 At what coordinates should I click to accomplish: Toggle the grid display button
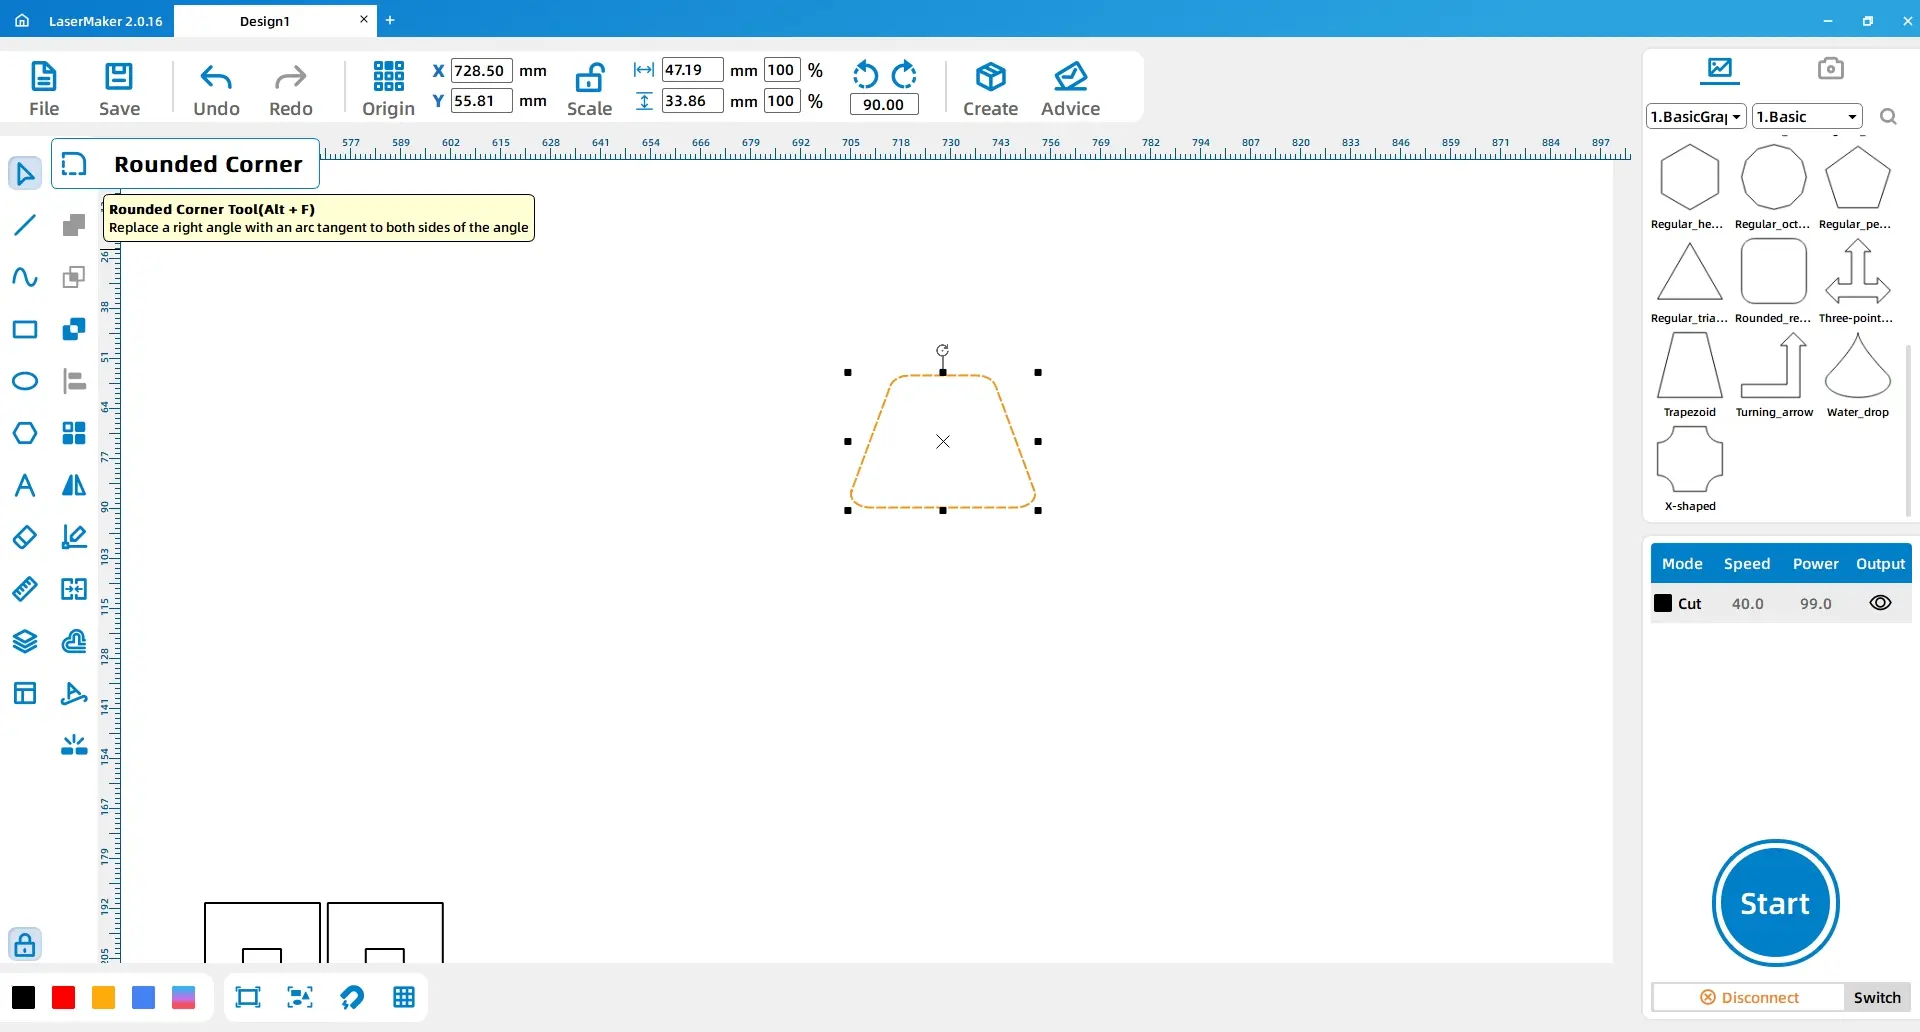click(x=404, y=997)
